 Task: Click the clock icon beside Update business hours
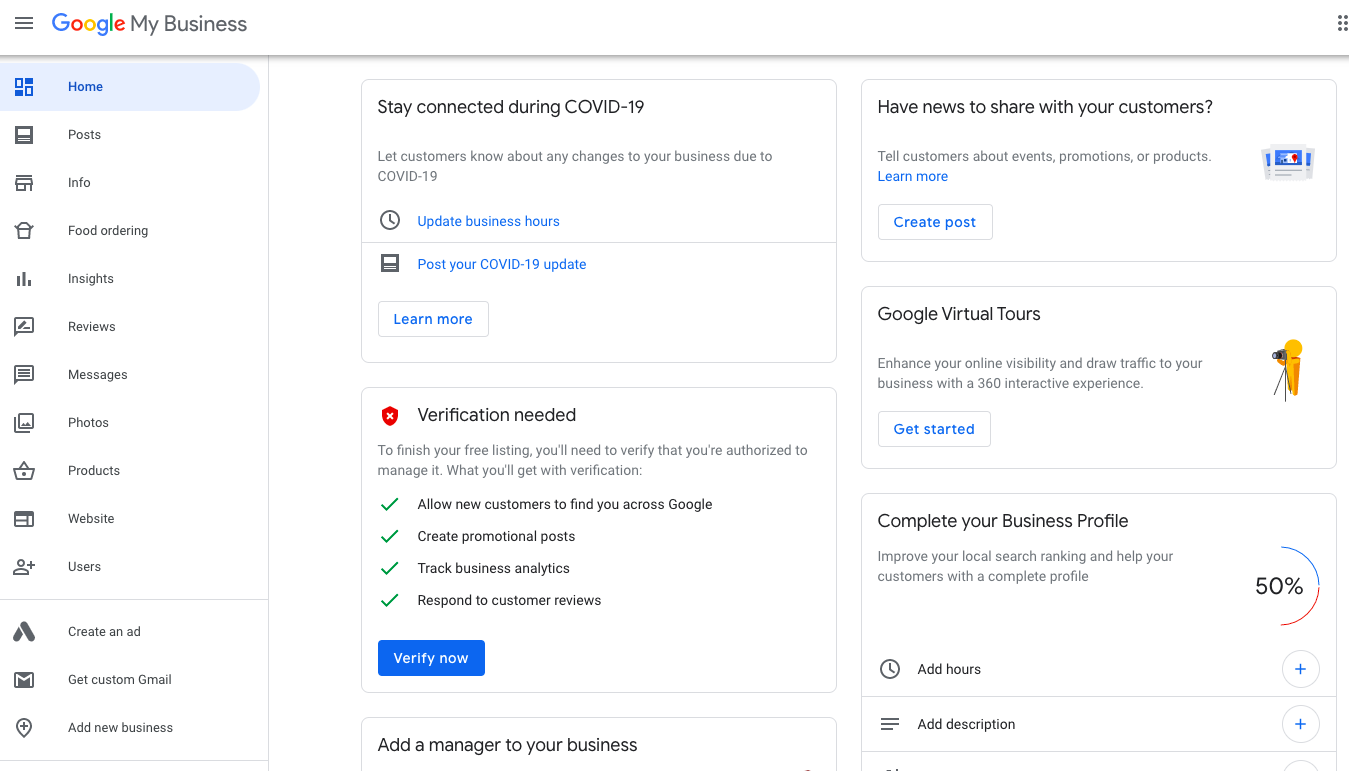tap(390, 220)
